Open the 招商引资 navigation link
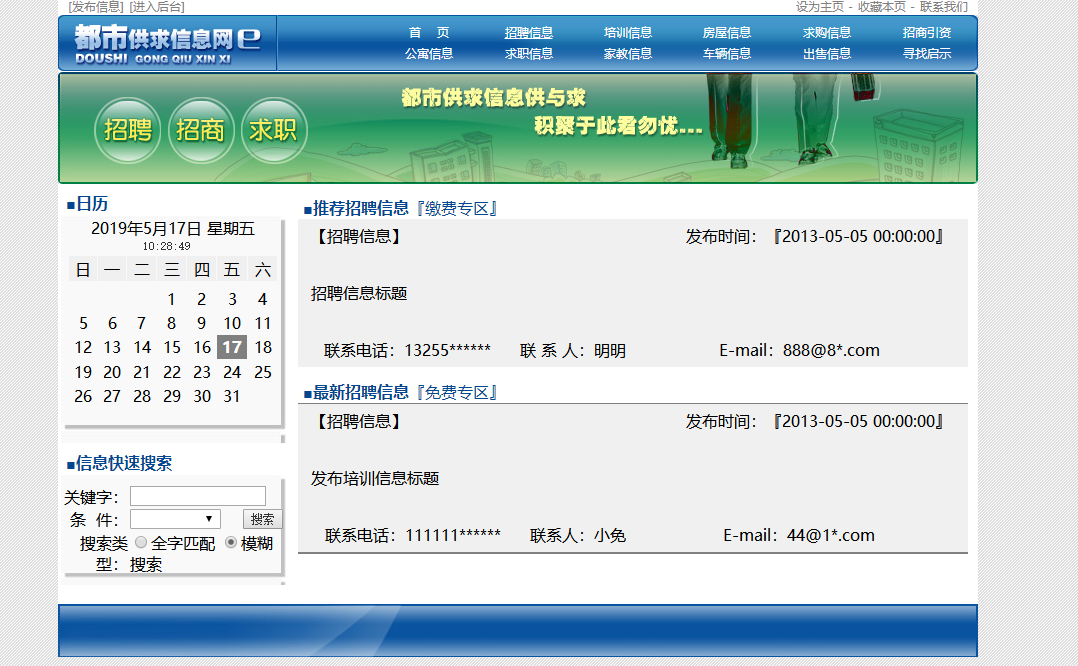 [927, 32]
